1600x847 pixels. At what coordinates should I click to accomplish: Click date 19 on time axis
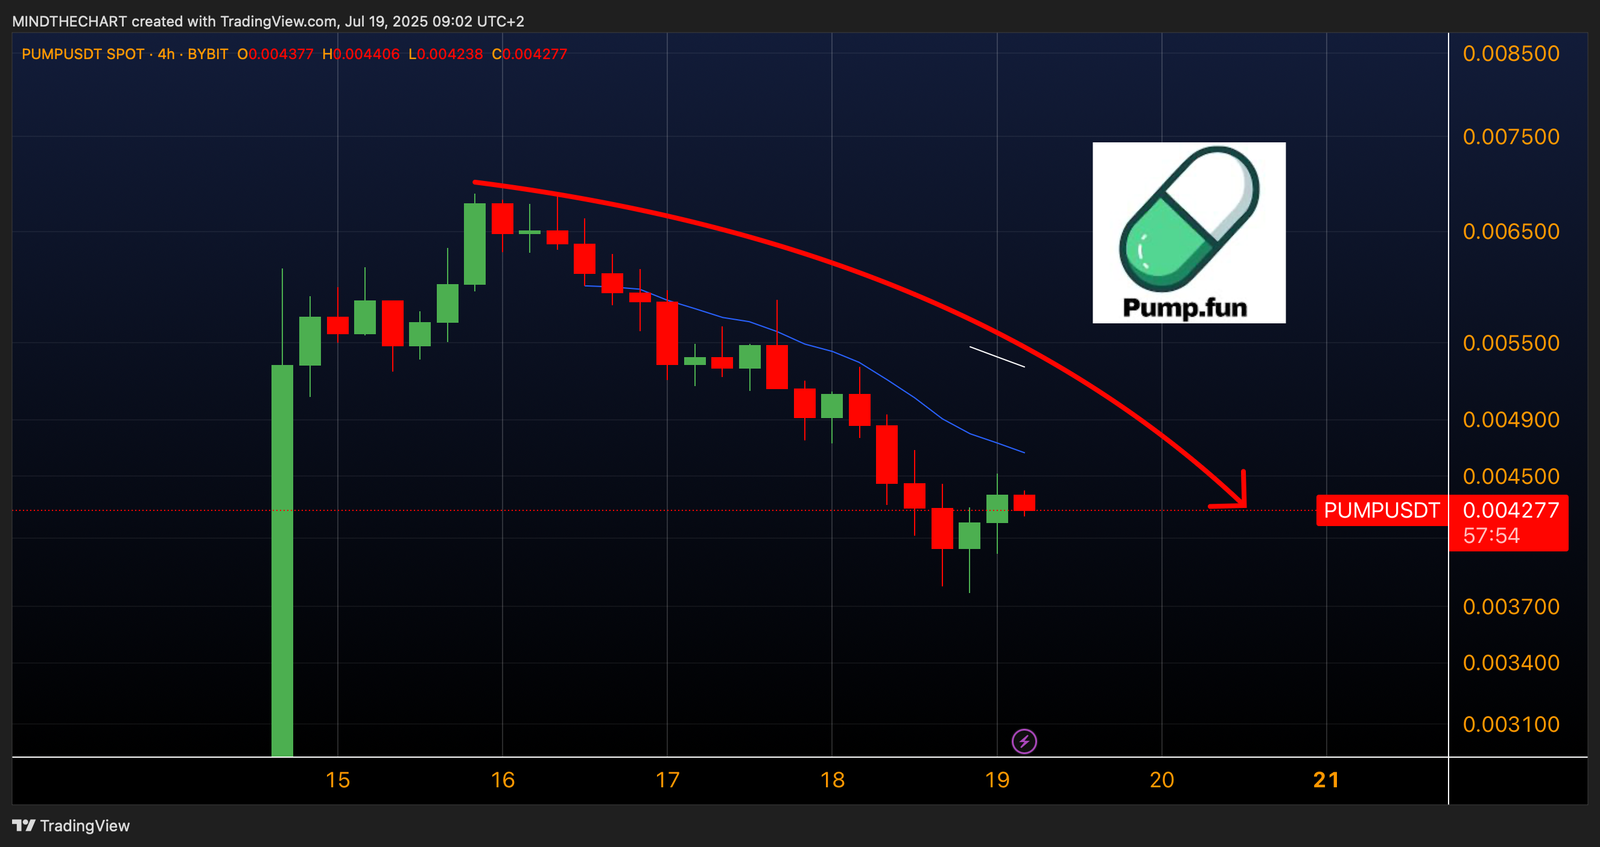pyautogui.click(x=997, y=780)
